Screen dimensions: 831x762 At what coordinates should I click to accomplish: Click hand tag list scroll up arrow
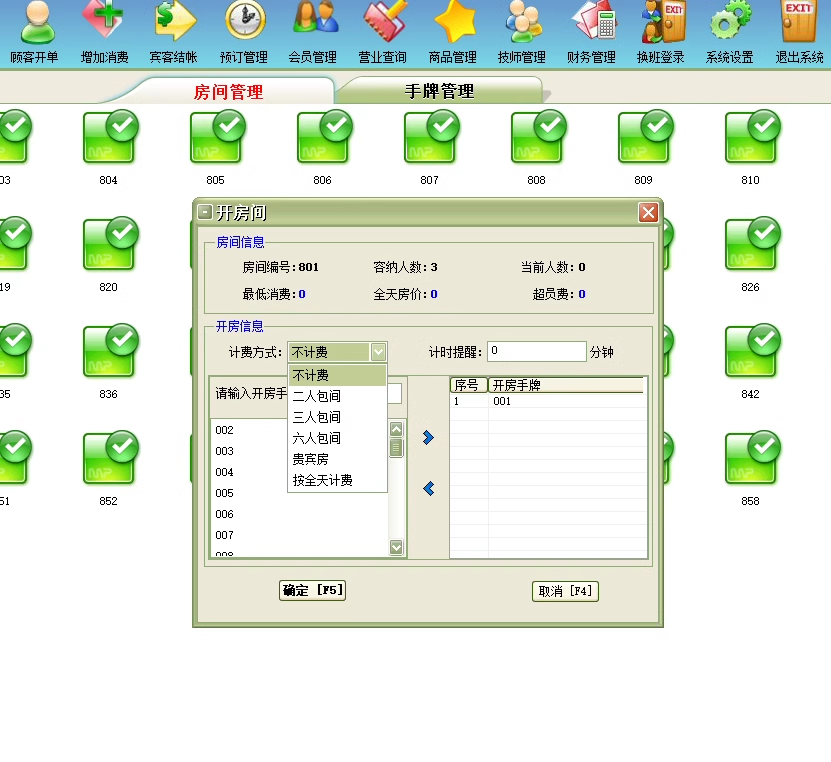[396, 429]
